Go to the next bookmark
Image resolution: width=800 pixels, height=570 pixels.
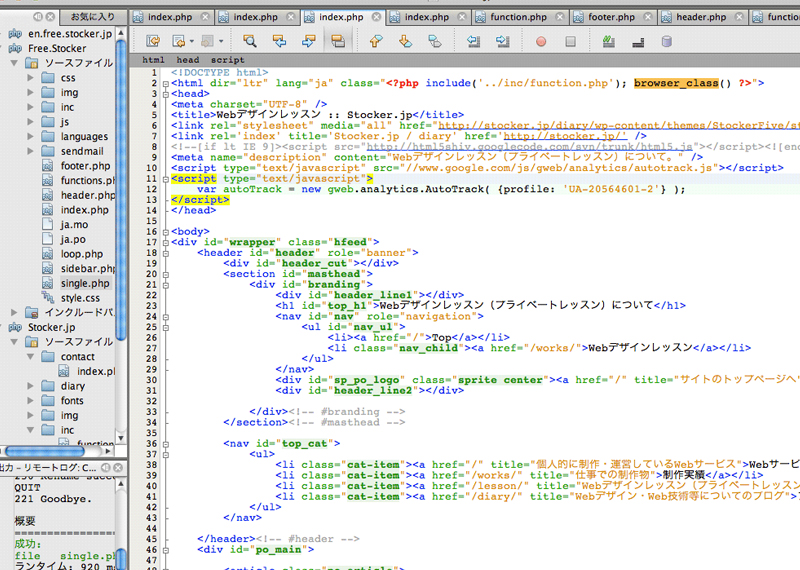coord(405,41)
